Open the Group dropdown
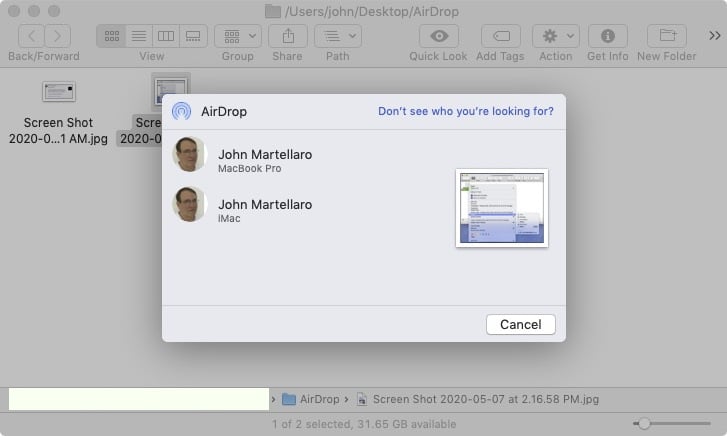This screenshot has height=436, width=727. (238, 36)
